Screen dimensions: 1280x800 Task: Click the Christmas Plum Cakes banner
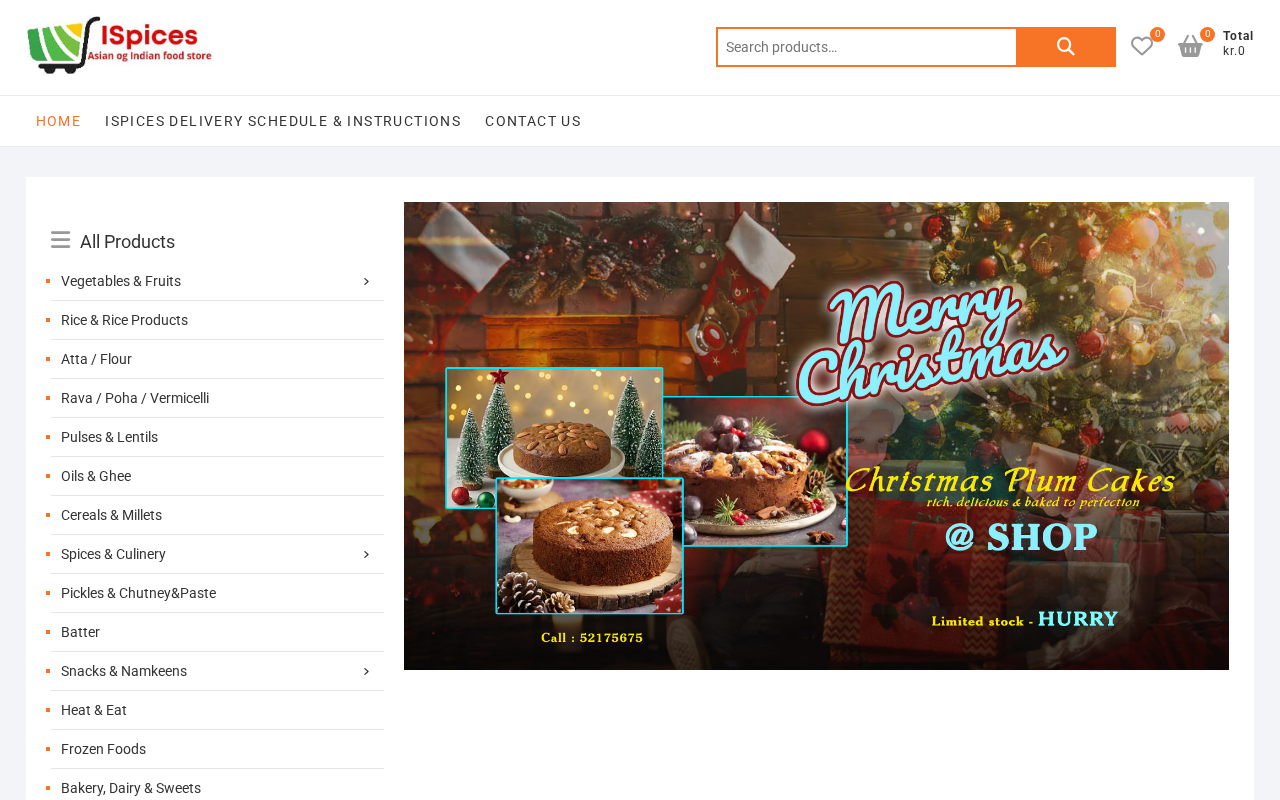pyautogui.click(x=816, y=436)
